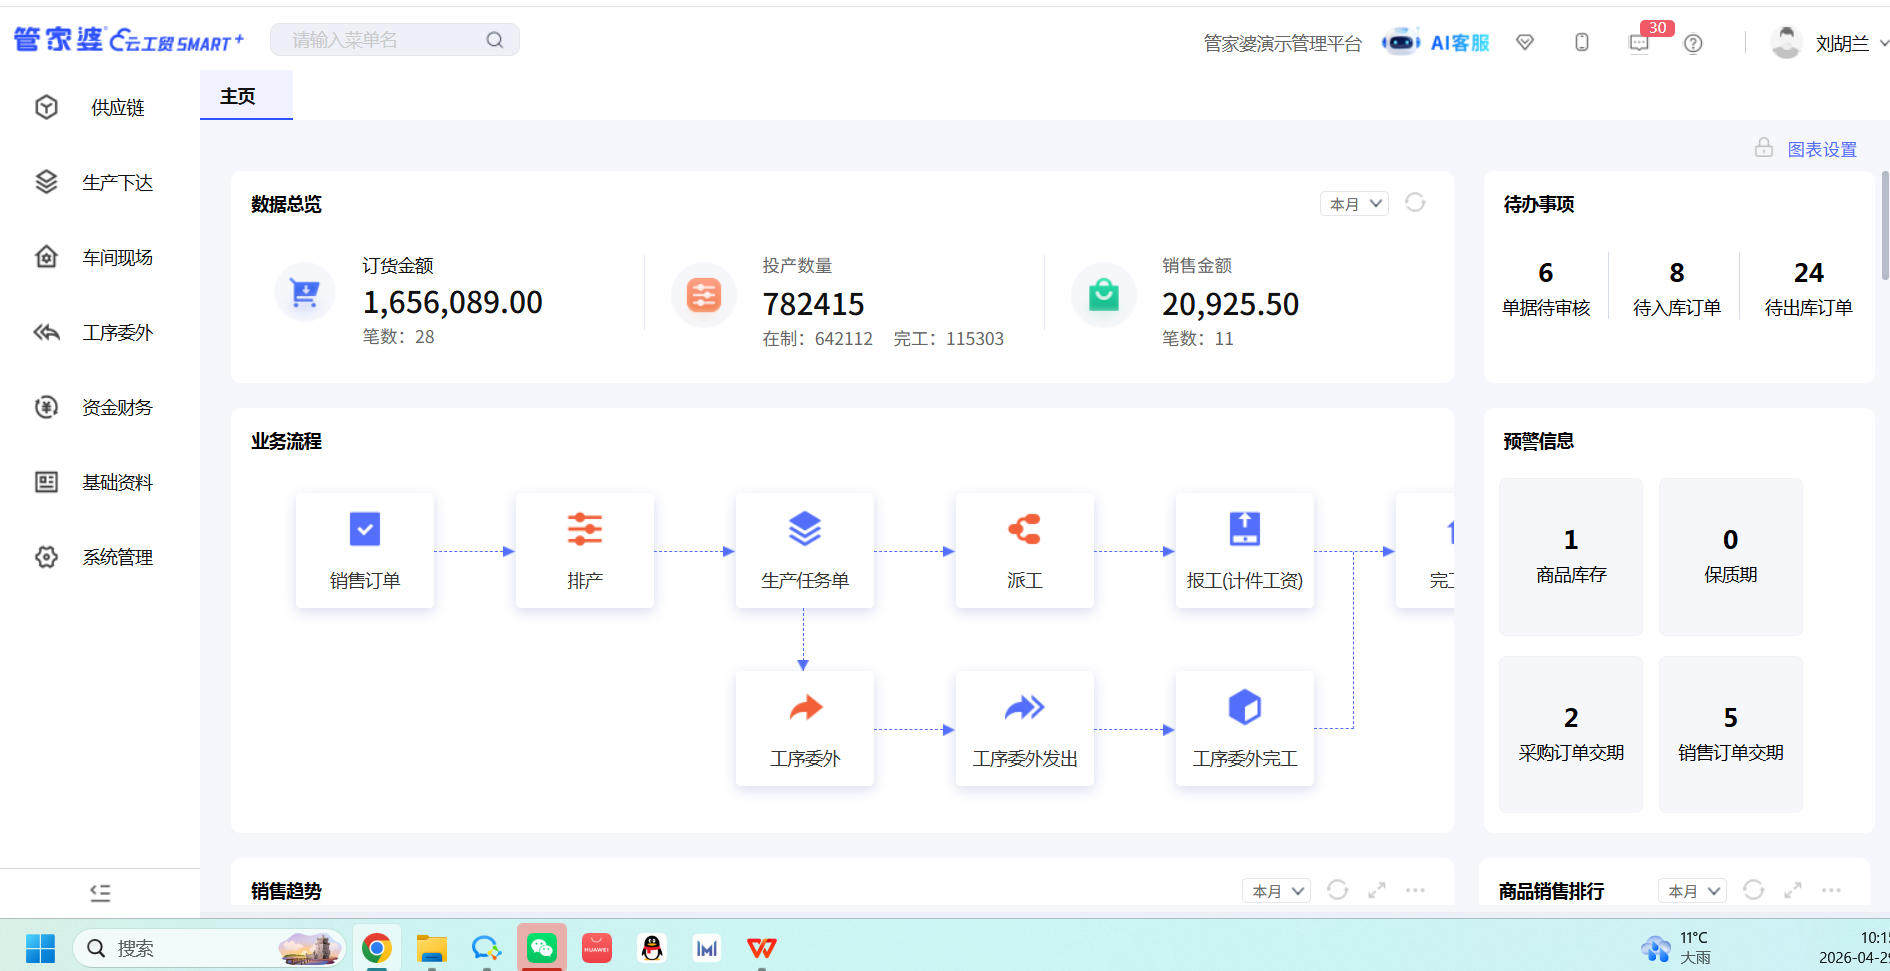Open the 工序委外 workflow card
Viewport: 1890px width, 971px height.
point(805,728)
